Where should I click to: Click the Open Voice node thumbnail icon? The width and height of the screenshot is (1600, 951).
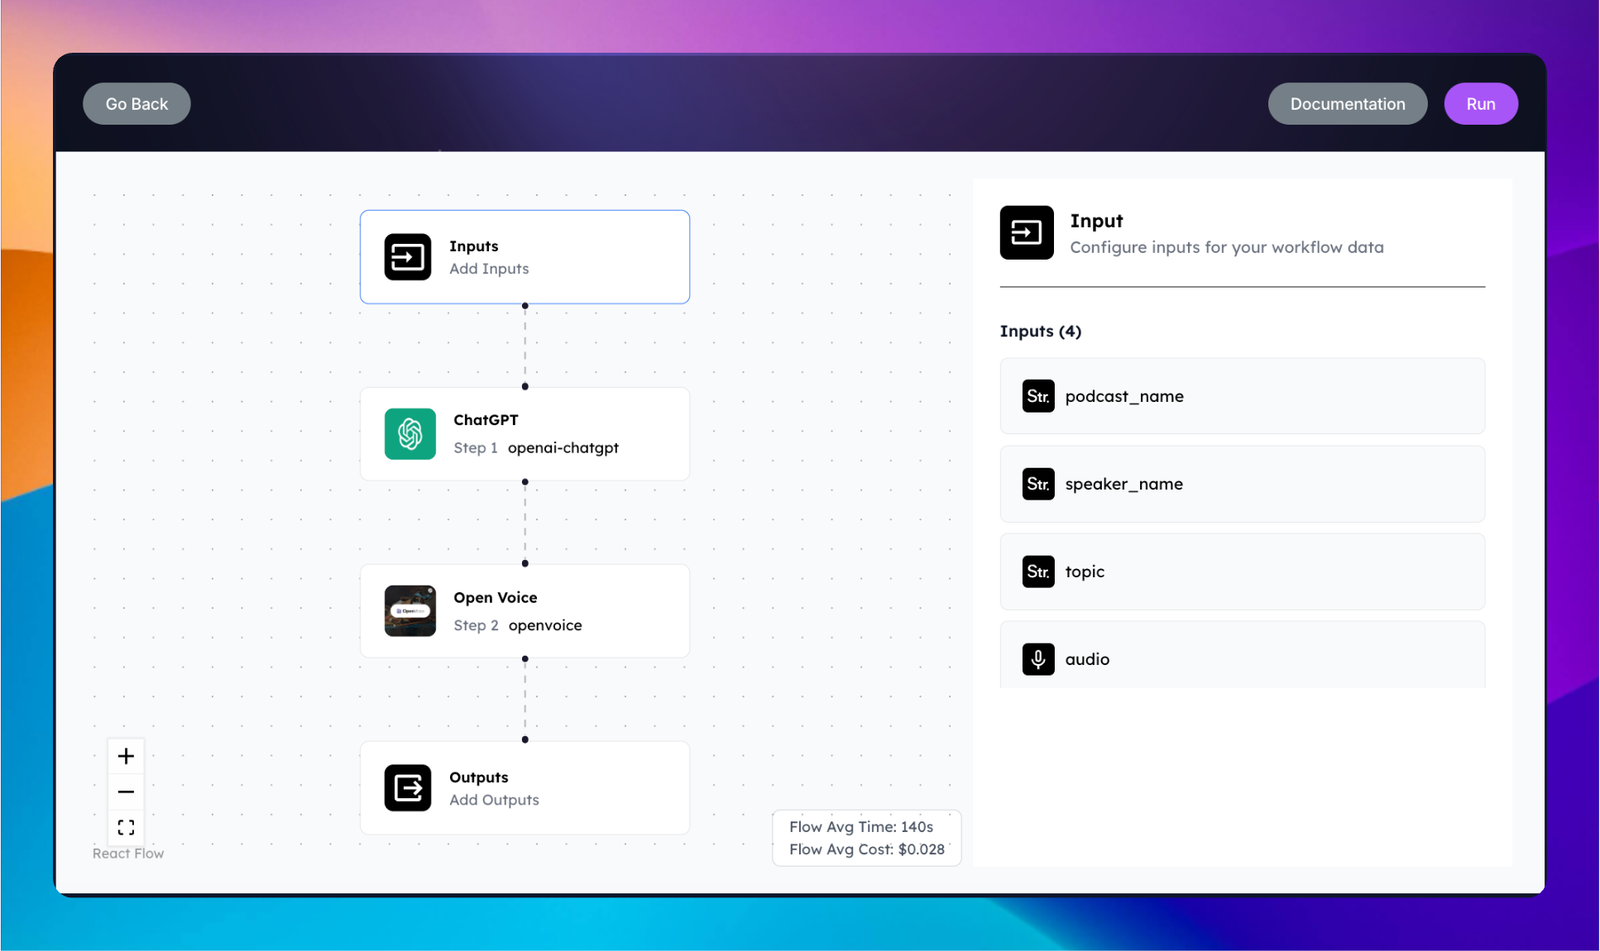(x=410, y=611)
